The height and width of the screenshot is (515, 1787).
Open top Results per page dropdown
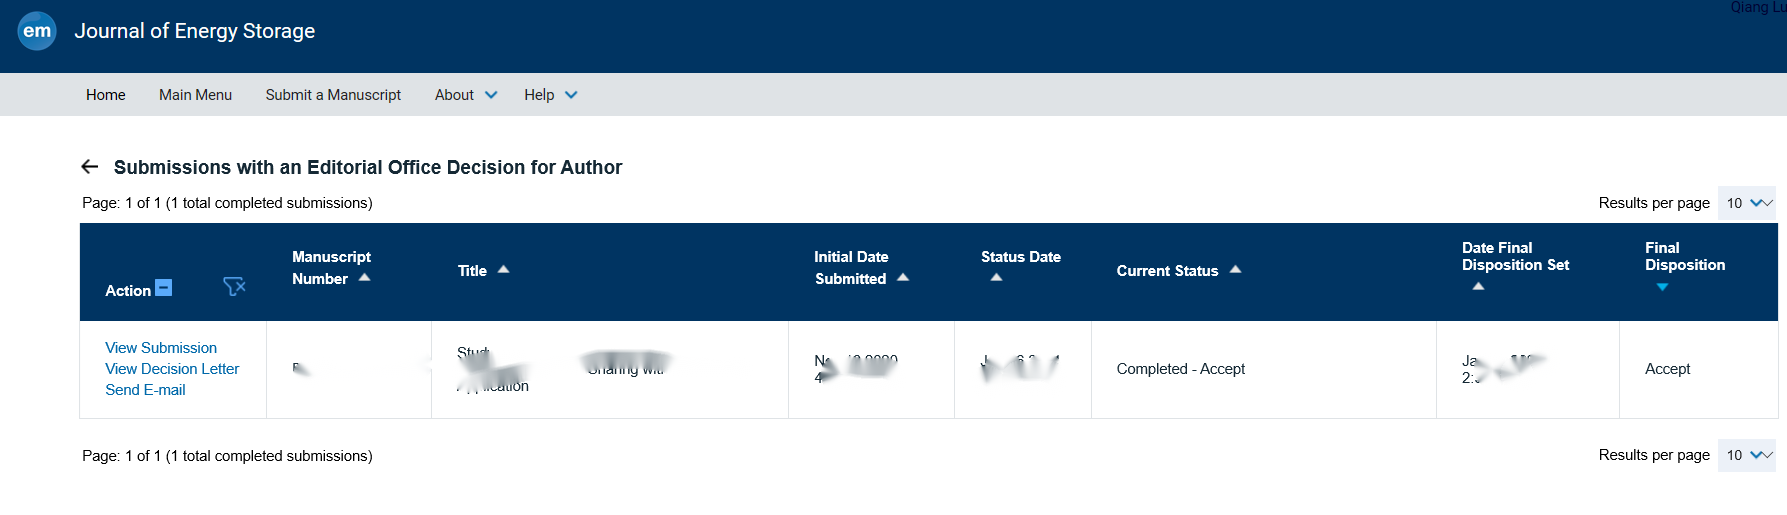click(1747, 203)
